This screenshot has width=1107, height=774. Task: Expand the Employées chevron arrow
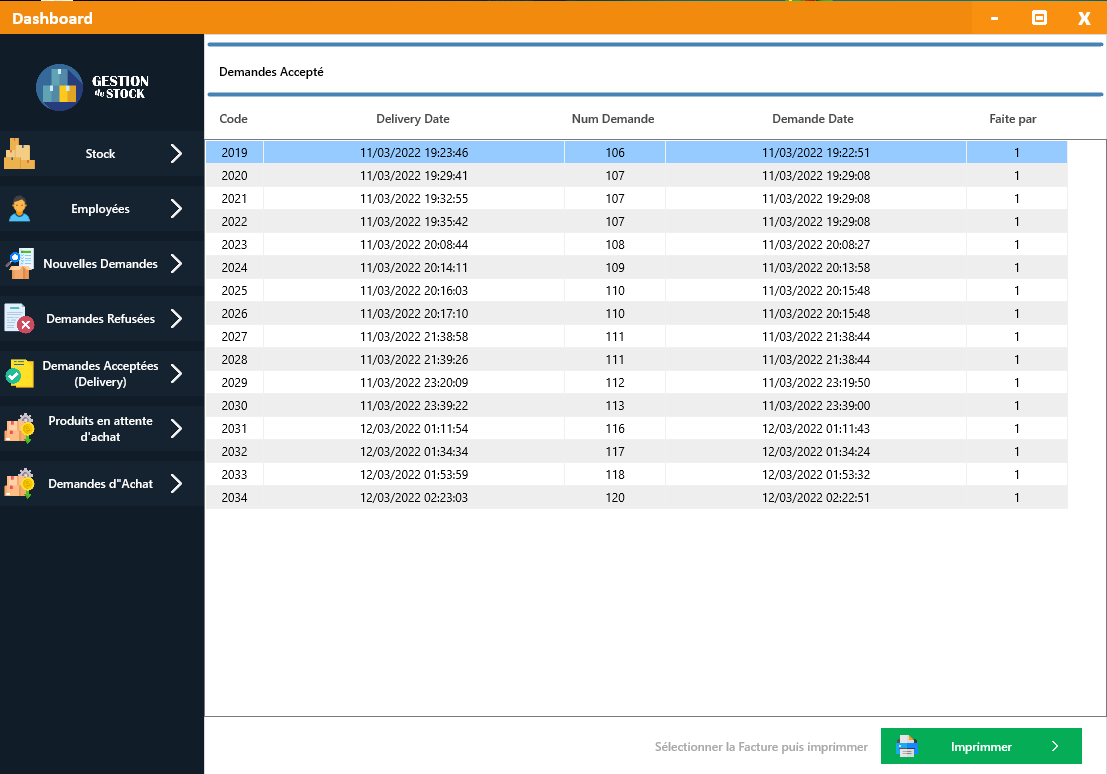point(176,209)
